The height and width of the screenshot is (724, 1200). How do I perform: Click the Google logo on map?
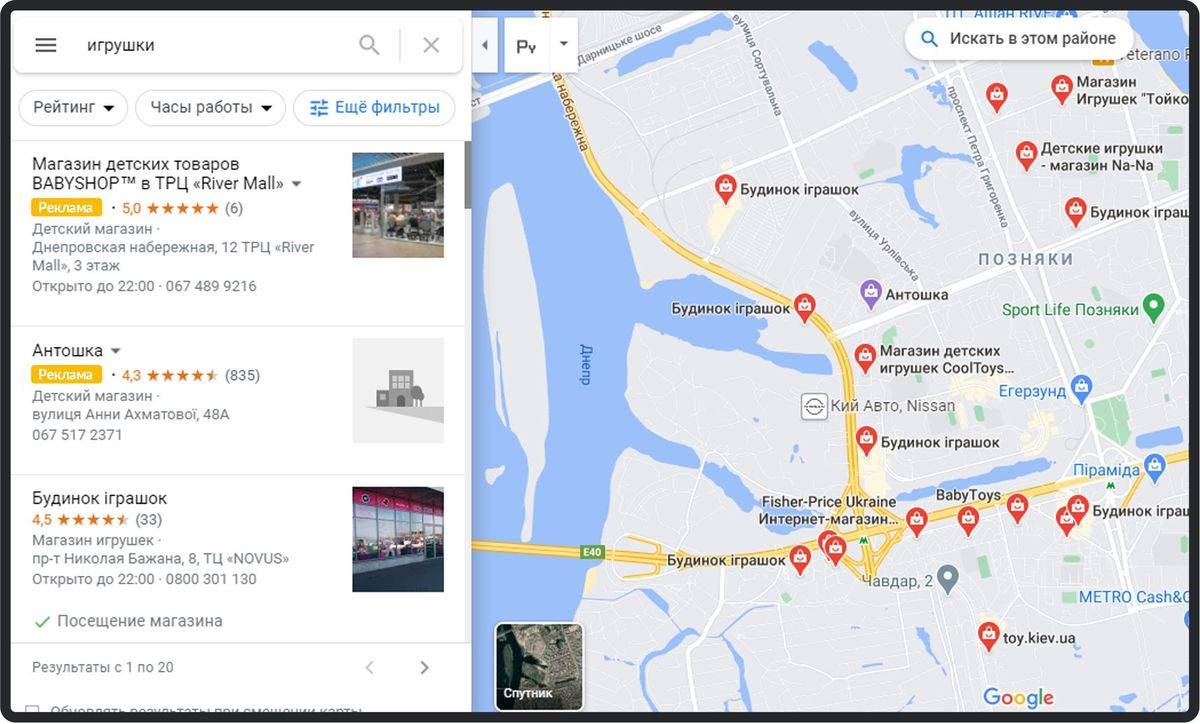[1018, 697]
